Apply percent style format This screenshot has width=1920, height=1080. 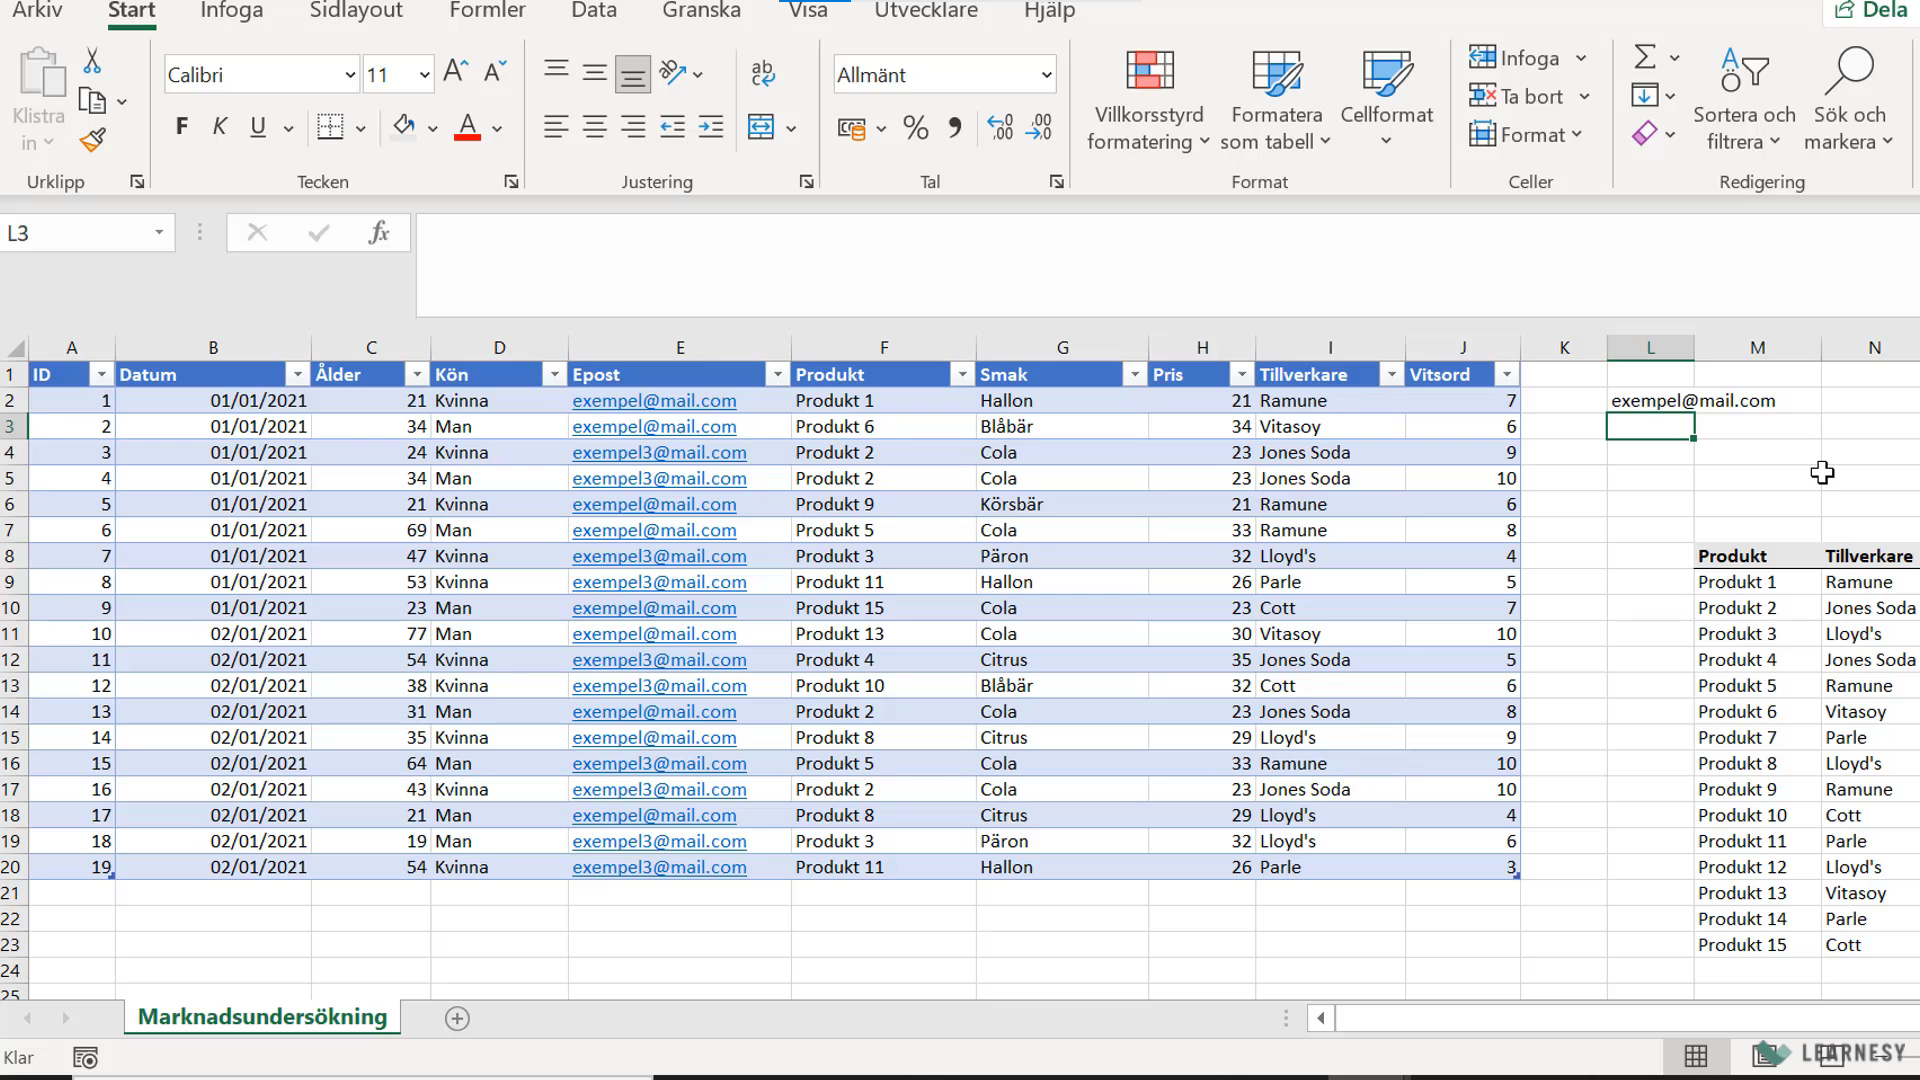[915, 128]
